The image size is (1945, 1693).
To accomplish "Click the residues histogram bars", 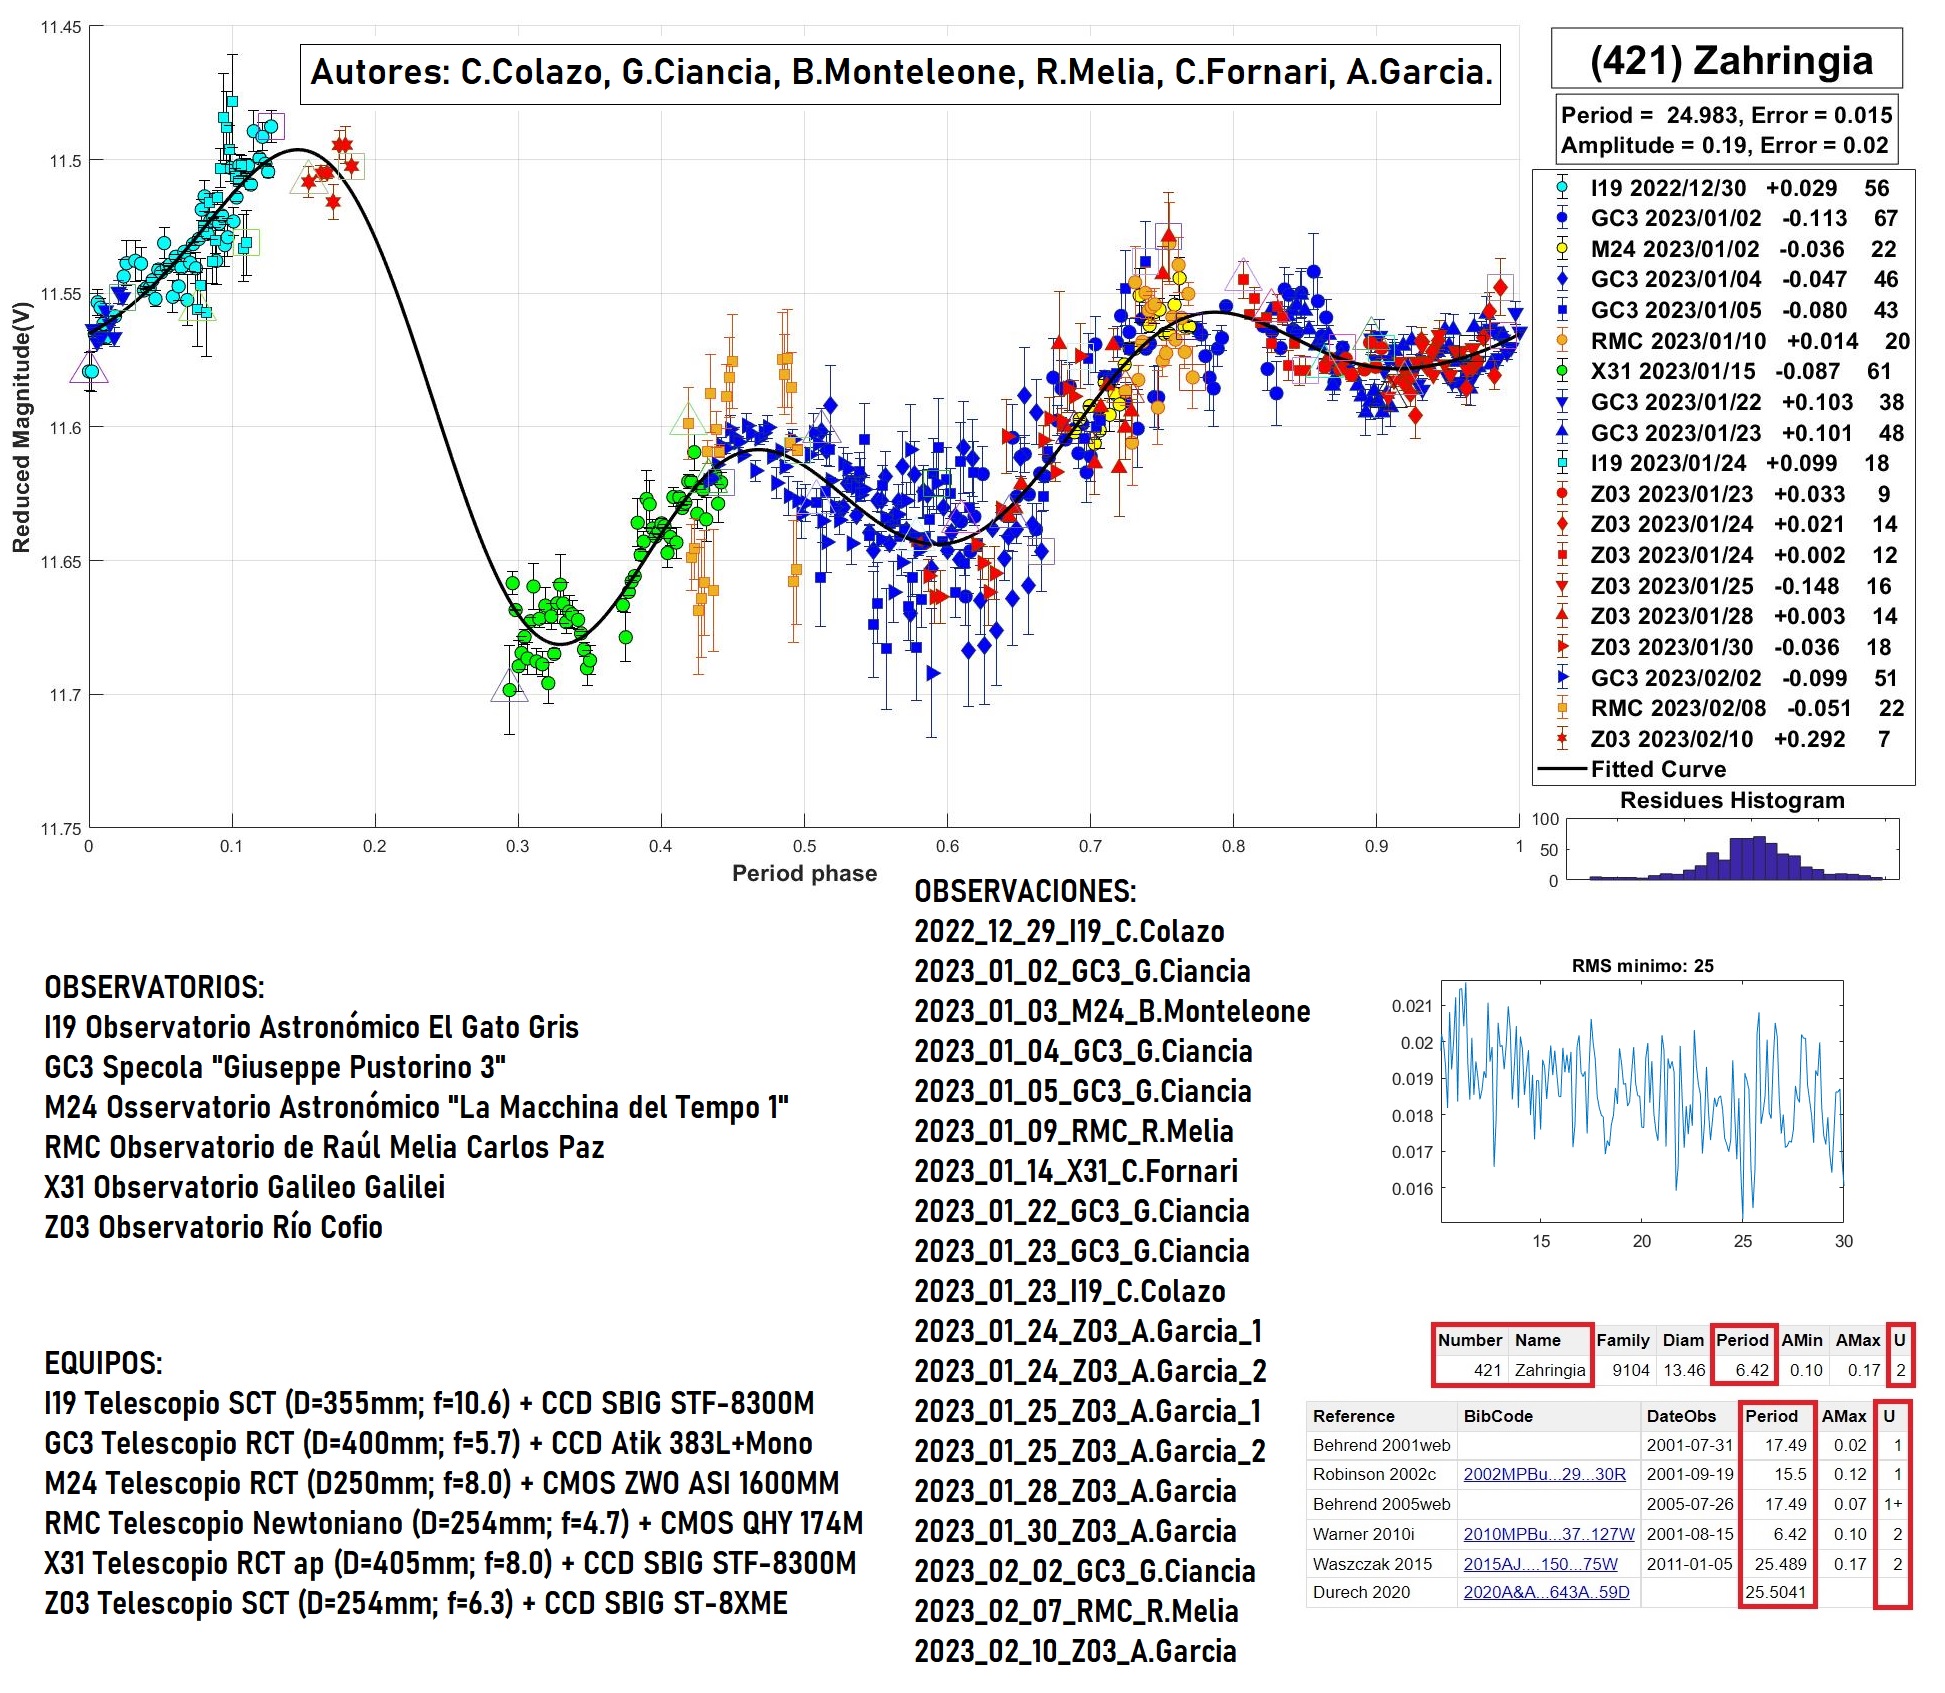I will pos(1737,858).
